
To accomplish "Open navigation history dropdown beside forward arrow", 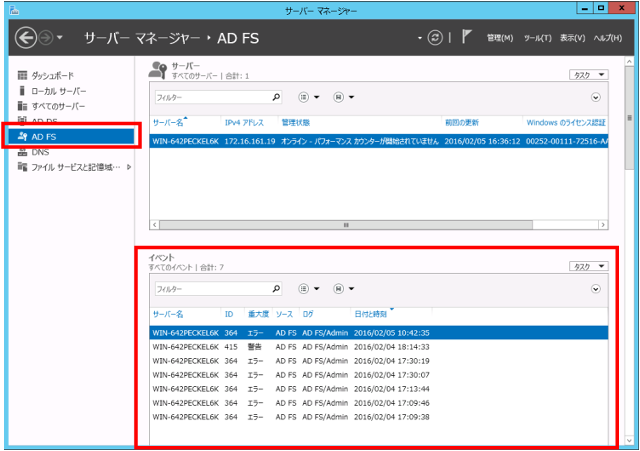I will click(x=60, y=38).
